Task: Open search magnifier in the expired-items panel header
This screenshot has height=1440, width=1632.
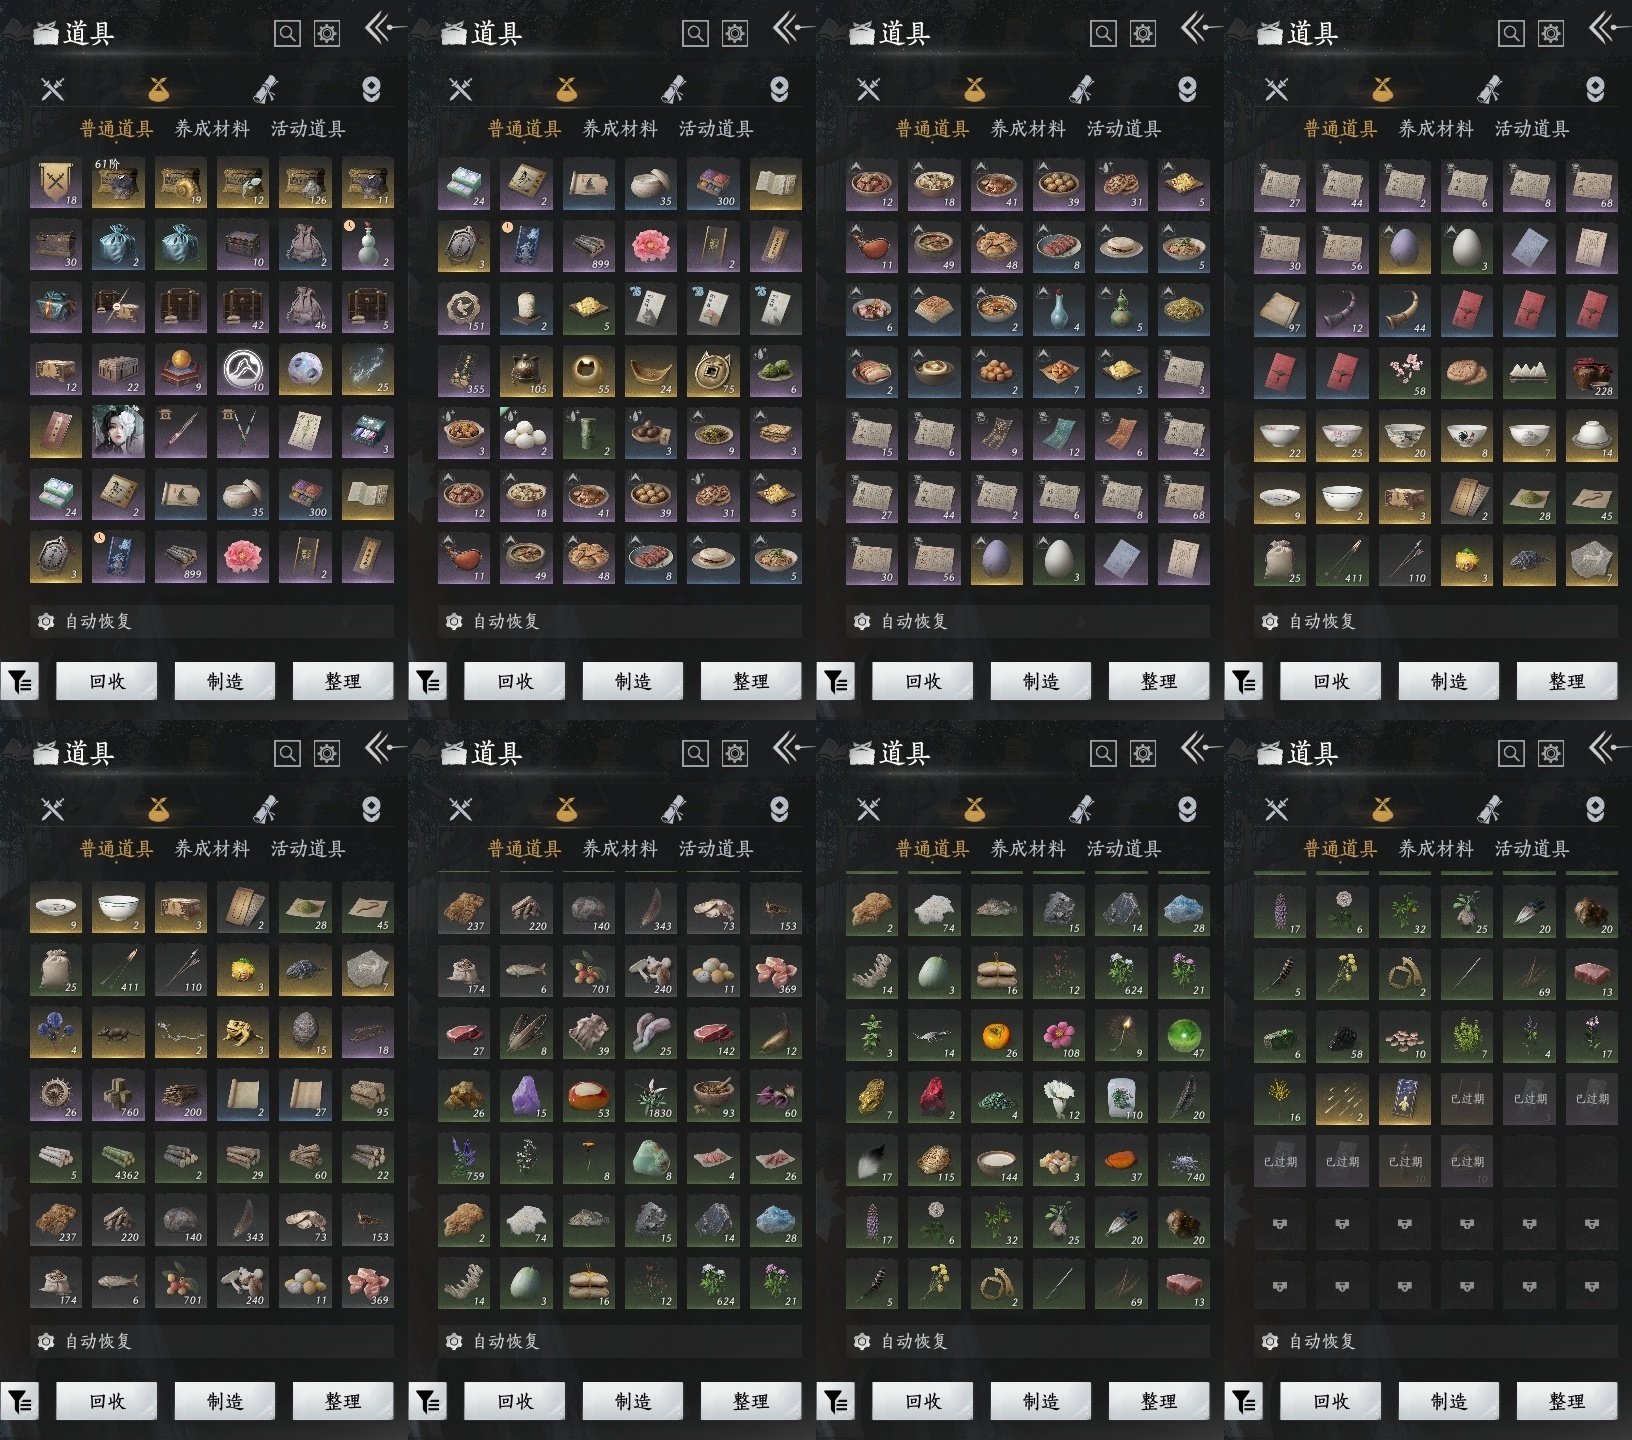Action: coord(1511,753)
